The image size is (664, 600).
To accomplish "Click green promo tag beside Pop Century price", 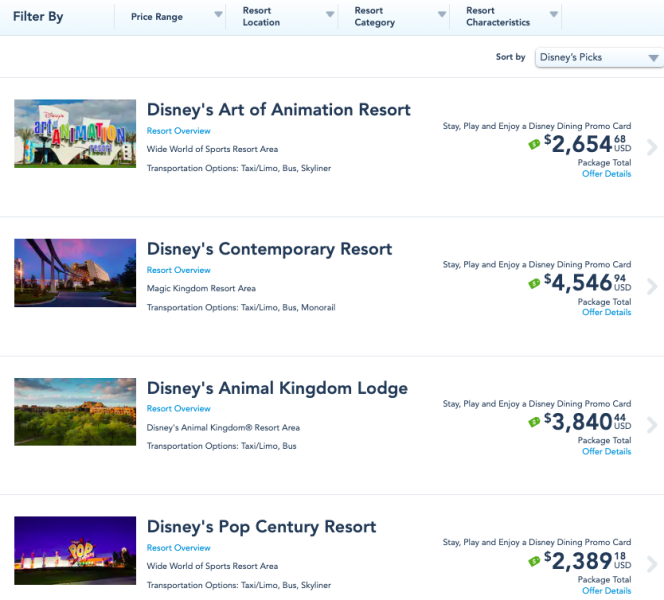I will (534, 561).
